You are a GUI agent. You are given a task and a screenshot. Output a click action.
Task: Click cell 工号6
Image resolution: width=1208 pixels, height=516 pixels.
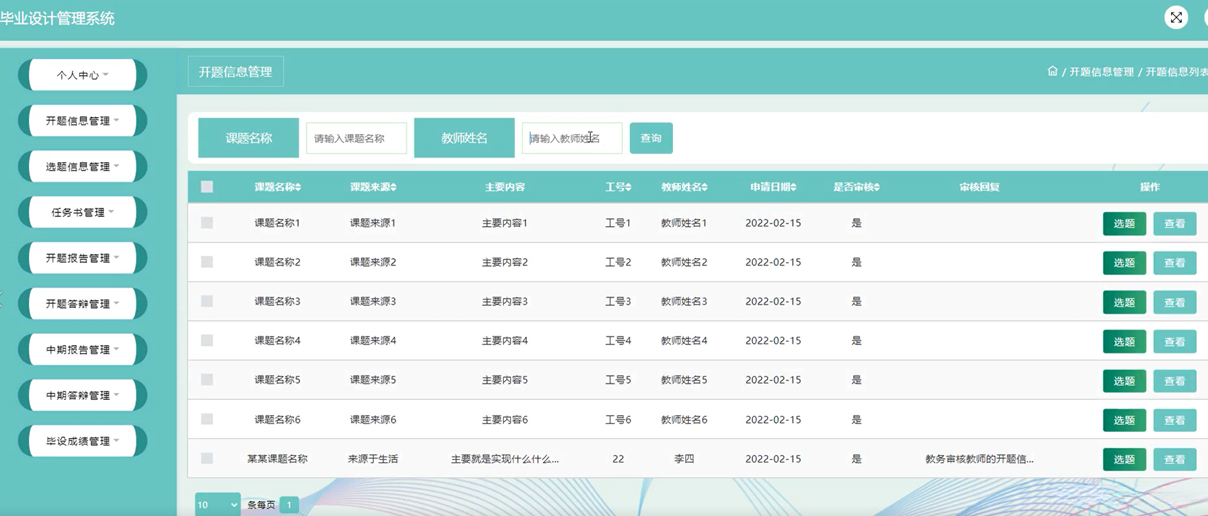point(618,419)
